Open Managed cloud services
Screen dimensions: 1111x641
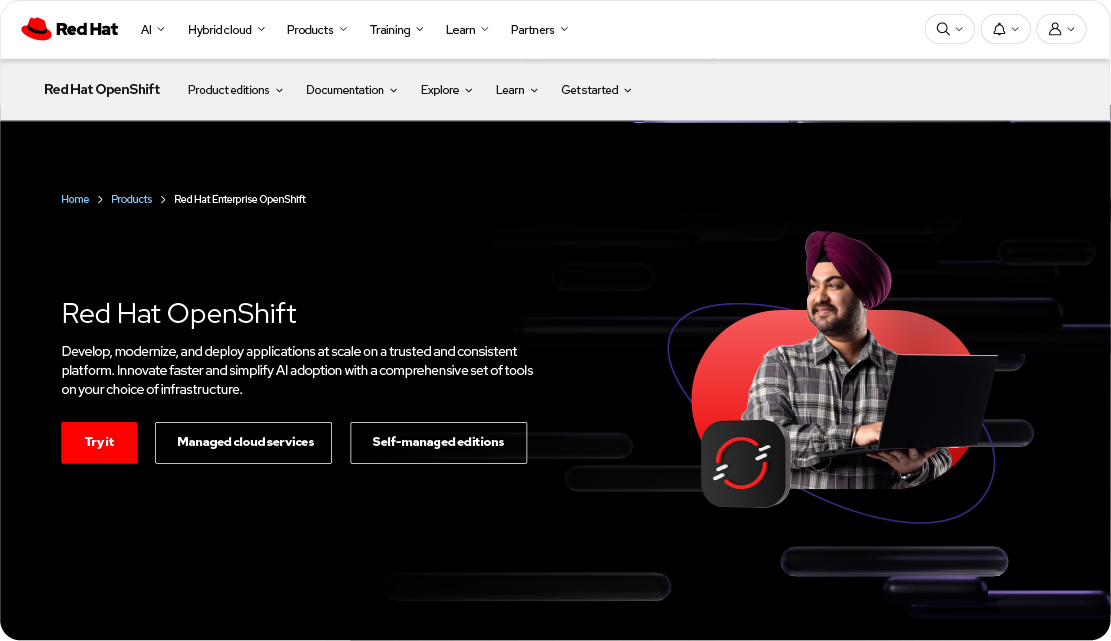coord(243,442)
